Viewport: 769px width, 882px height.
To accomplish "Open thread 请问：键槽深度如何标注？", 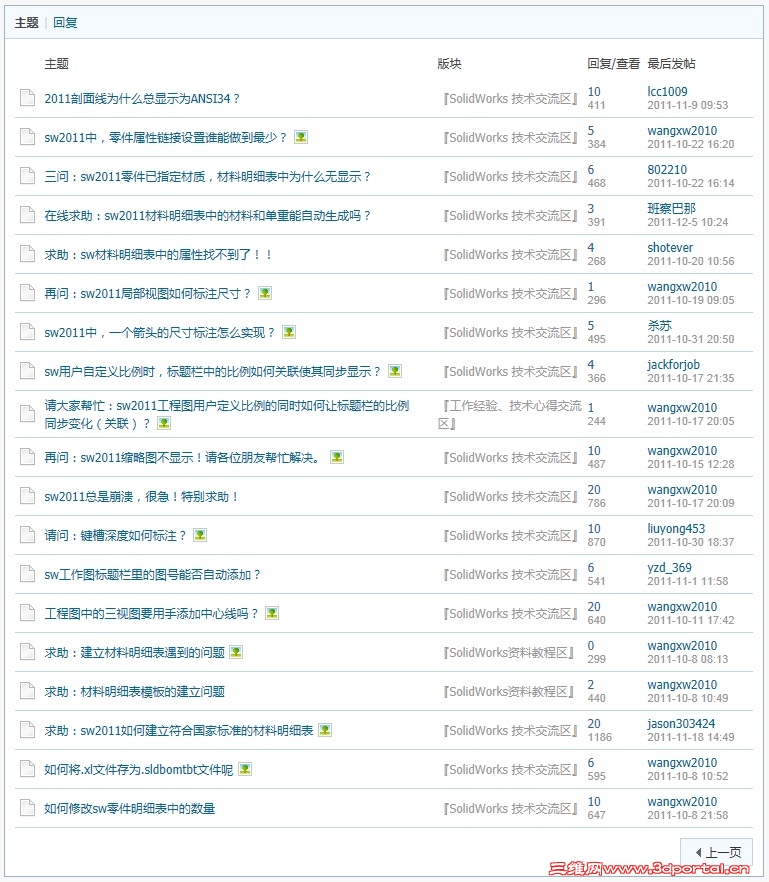I will (115, 536).
